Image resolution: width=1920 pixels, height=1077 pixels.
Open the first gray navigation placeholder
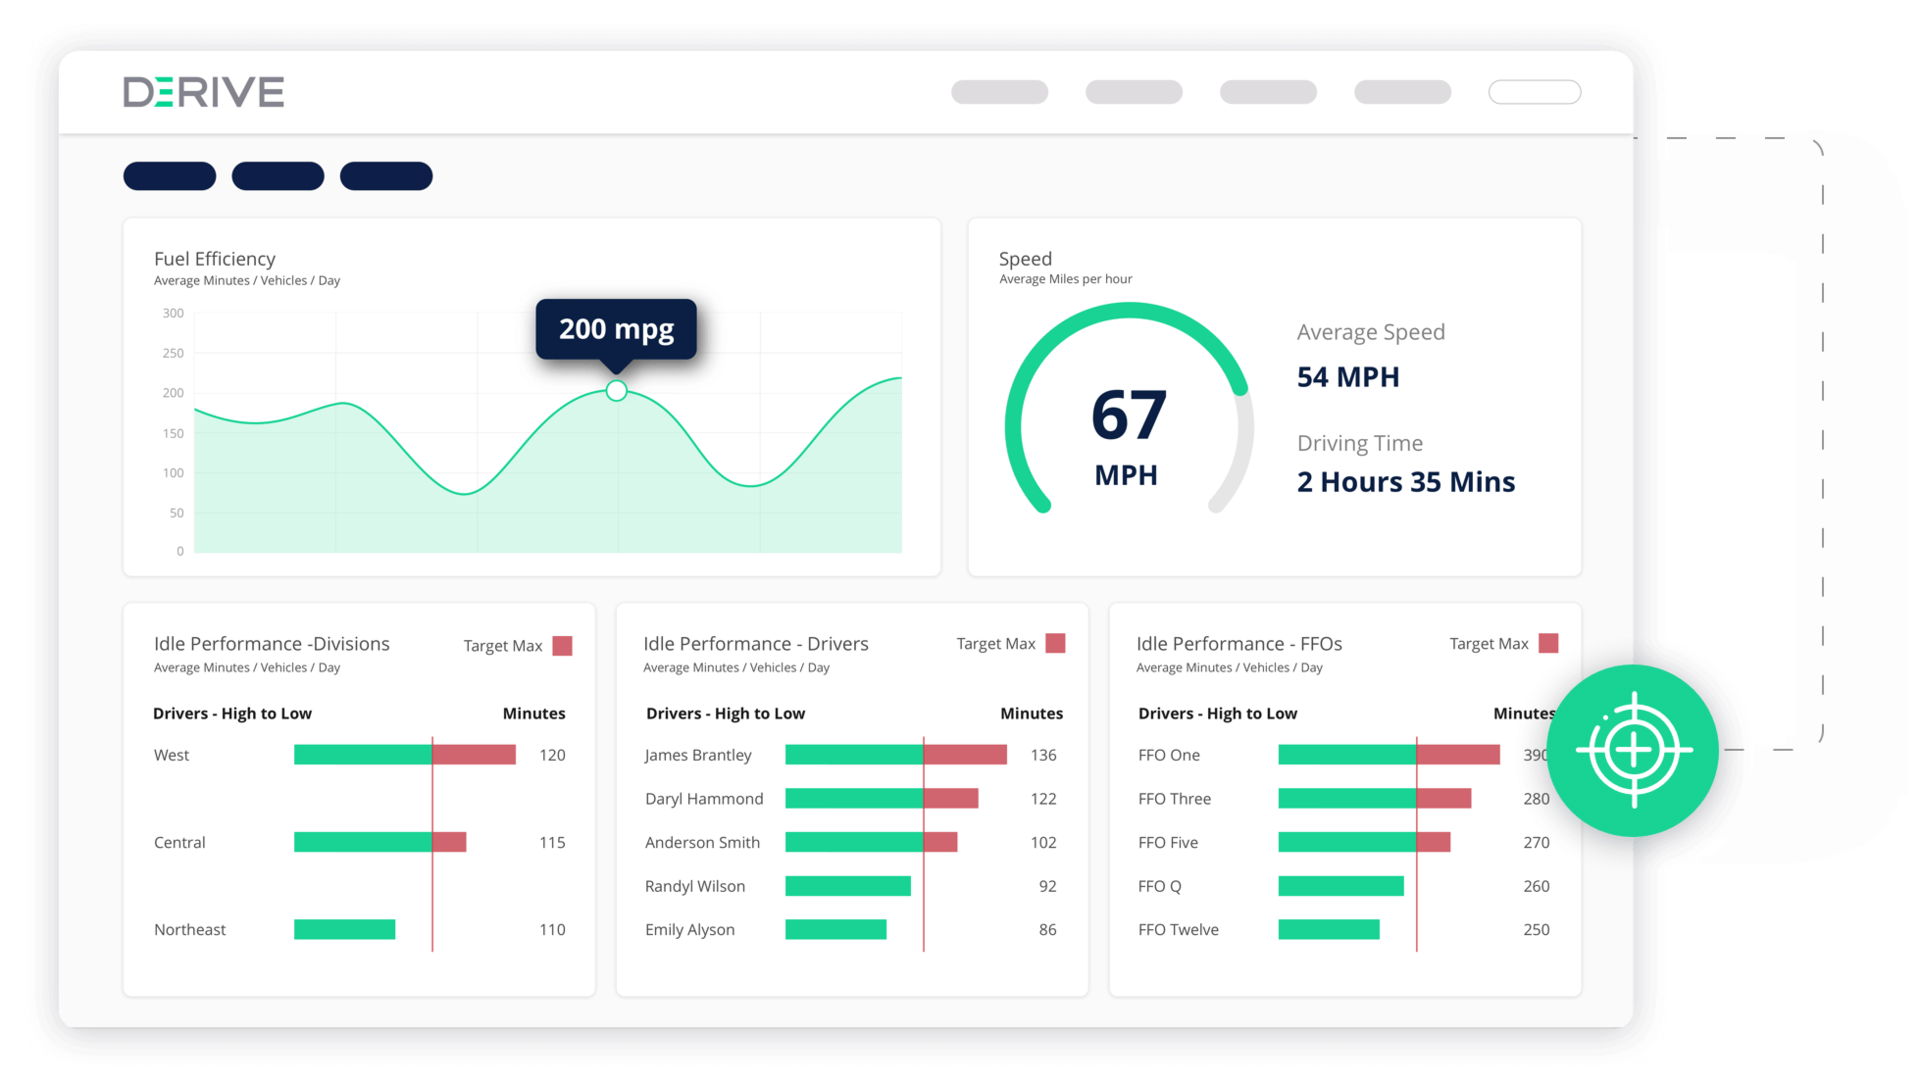coord(999,92)
